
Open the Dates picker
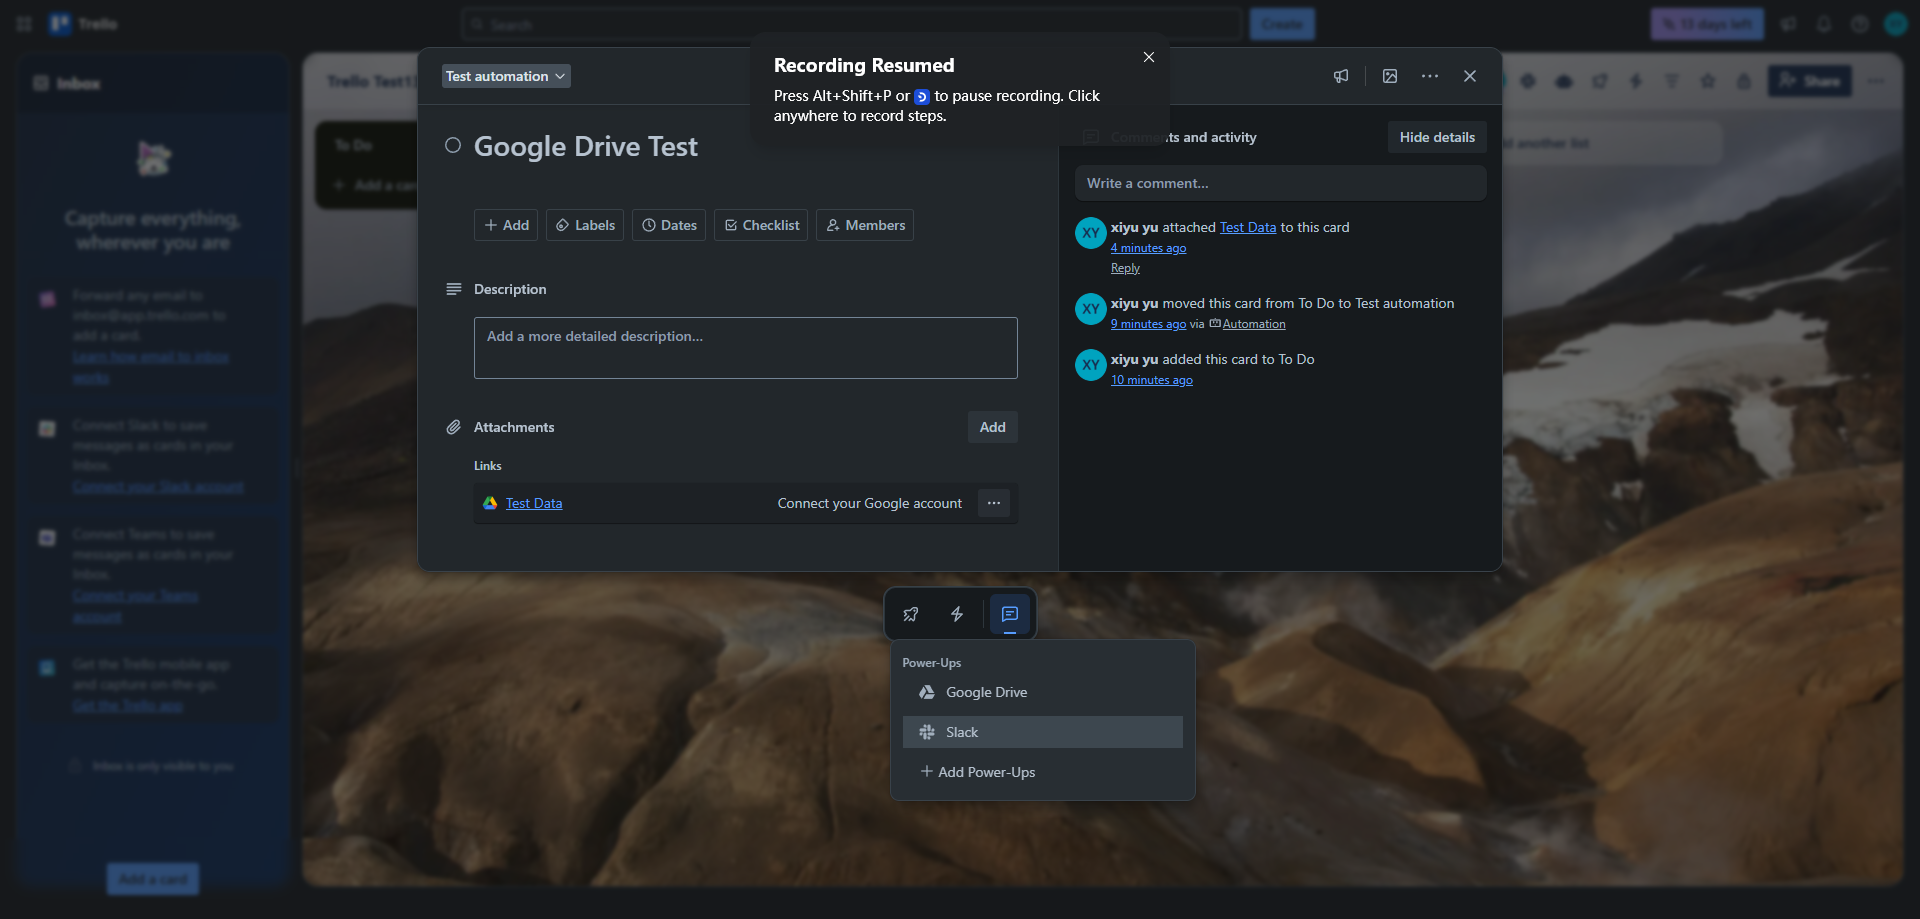click(669, 225)
